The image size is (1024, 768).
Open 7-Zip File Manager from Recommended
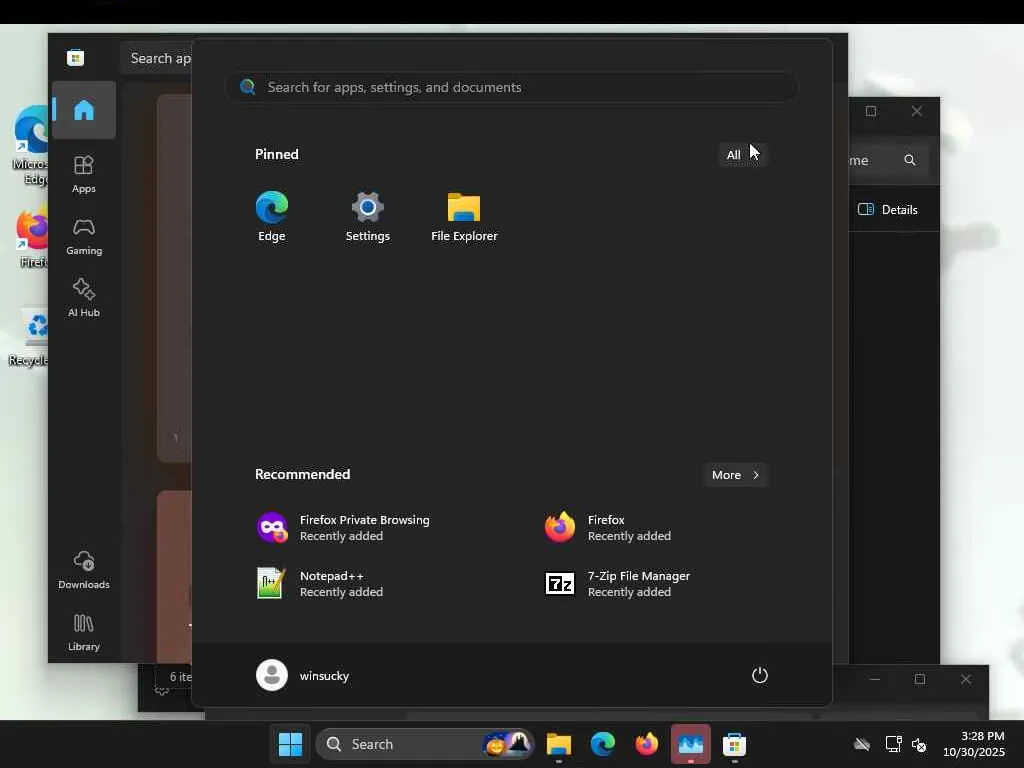pyautogui.click(x=618, y=584)
